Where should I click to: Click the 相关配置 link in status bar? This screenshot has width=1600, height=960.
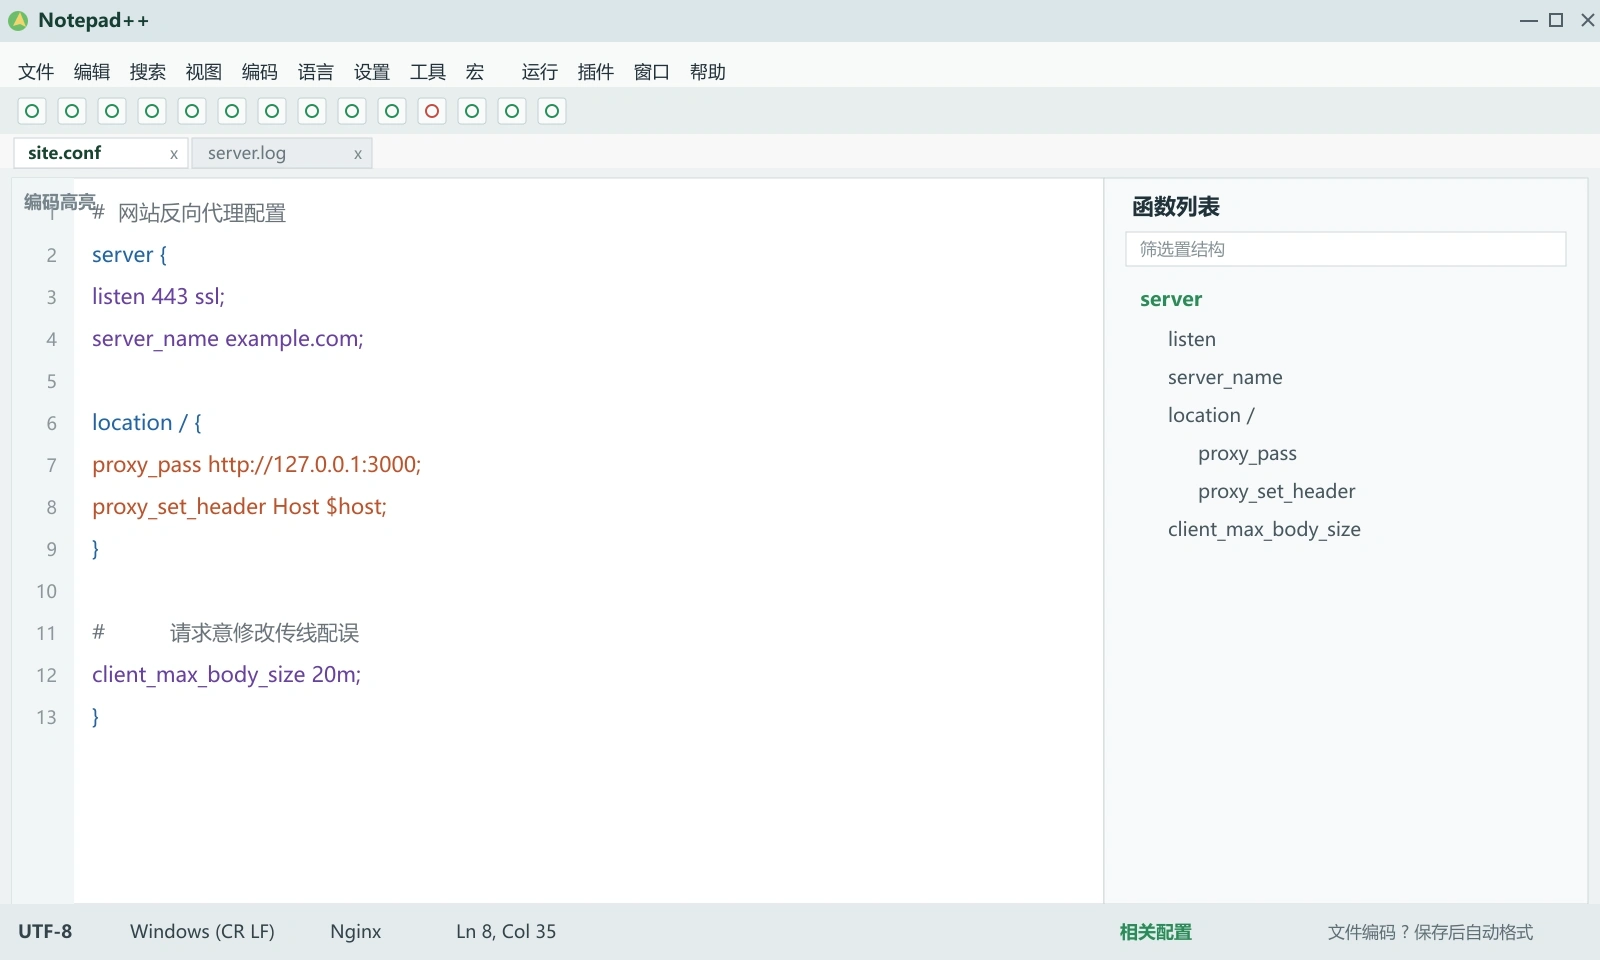click(x=1156, y=932)
